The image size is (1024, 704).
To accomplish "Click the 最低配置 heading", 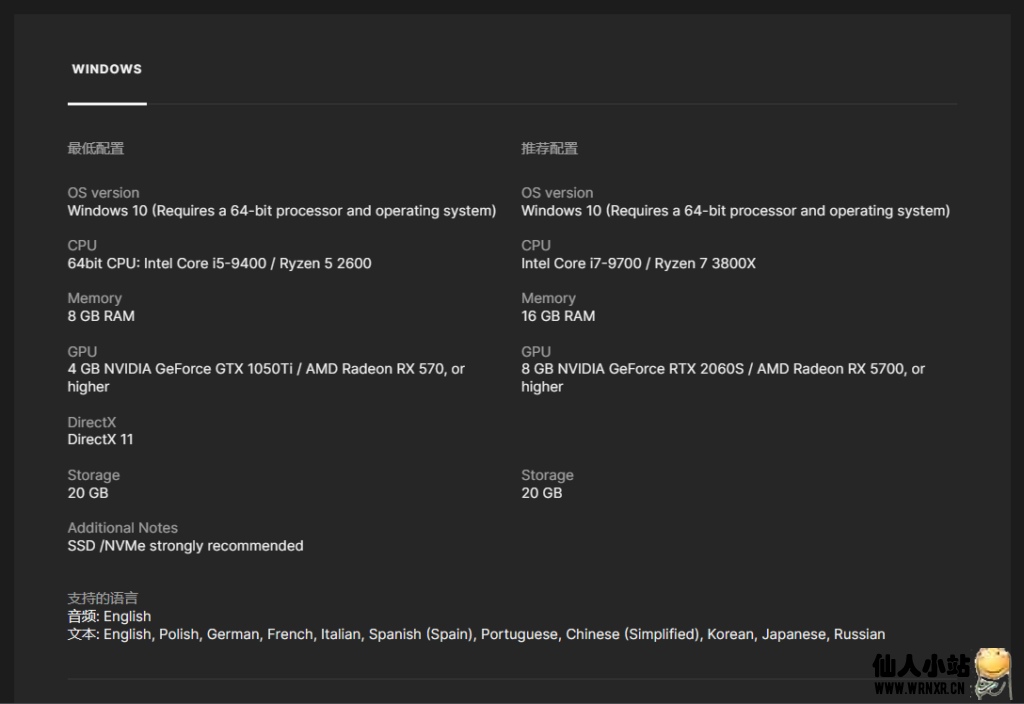I will click(96, 149).
